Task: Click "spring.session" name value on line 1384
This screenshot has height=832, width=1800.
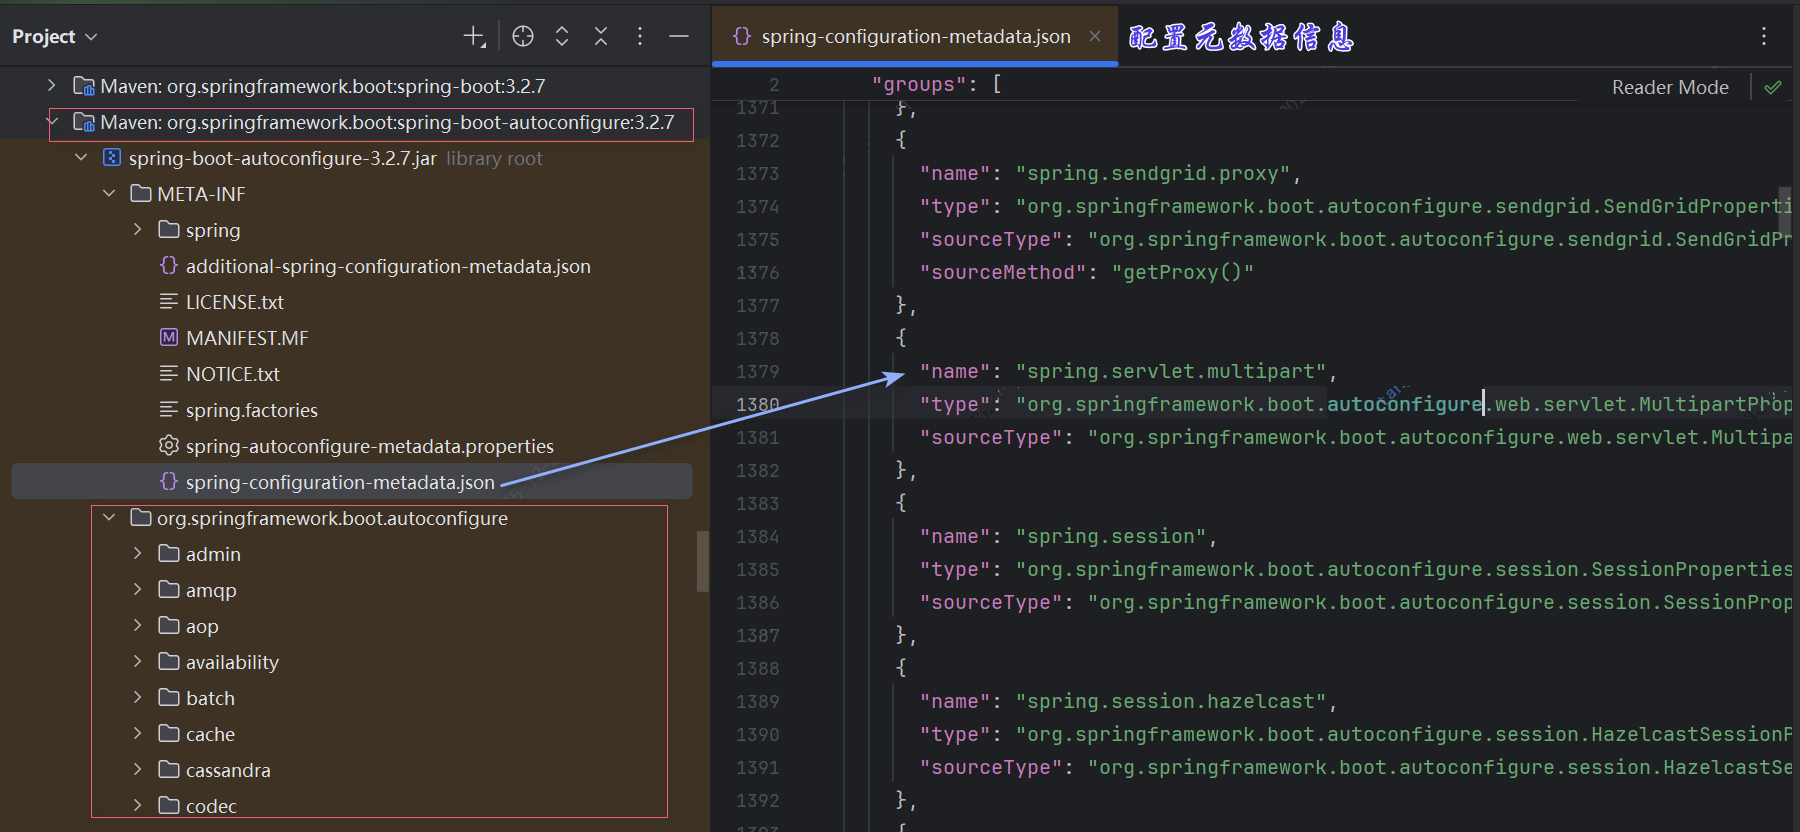Action: click(x=1111, y=536)
